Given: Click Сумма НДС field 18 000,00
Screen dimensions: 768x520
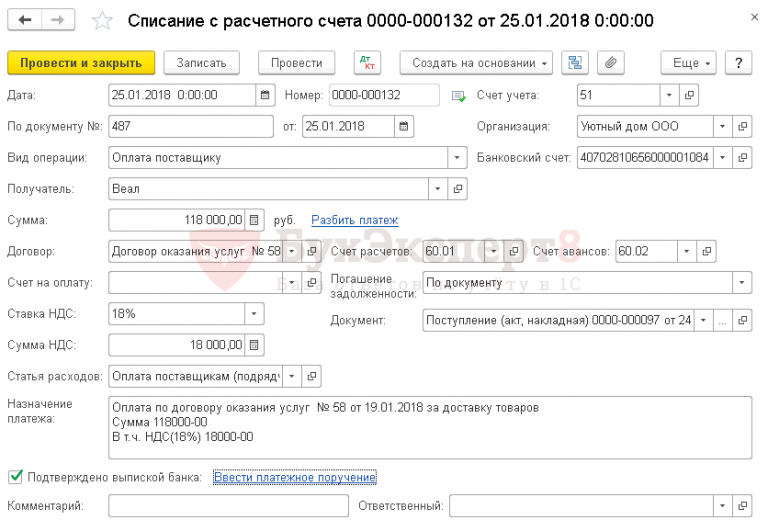Looking at the screenshot, I should point(177,345).
